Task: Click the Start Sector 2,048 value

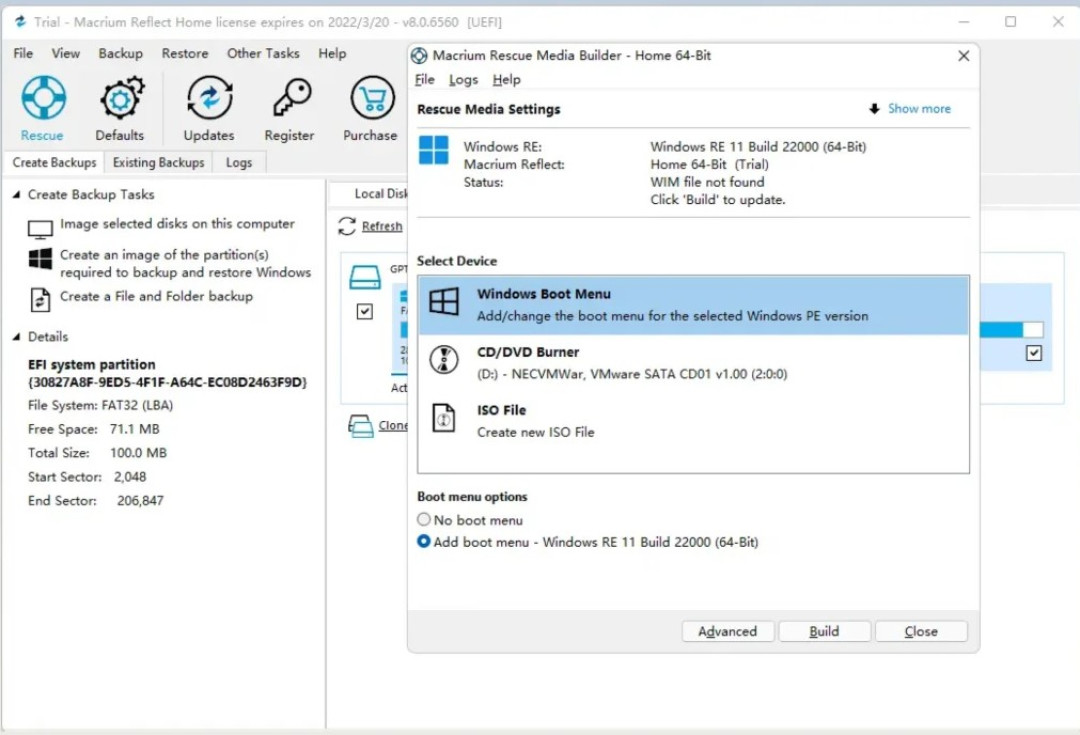Action: 130,477
